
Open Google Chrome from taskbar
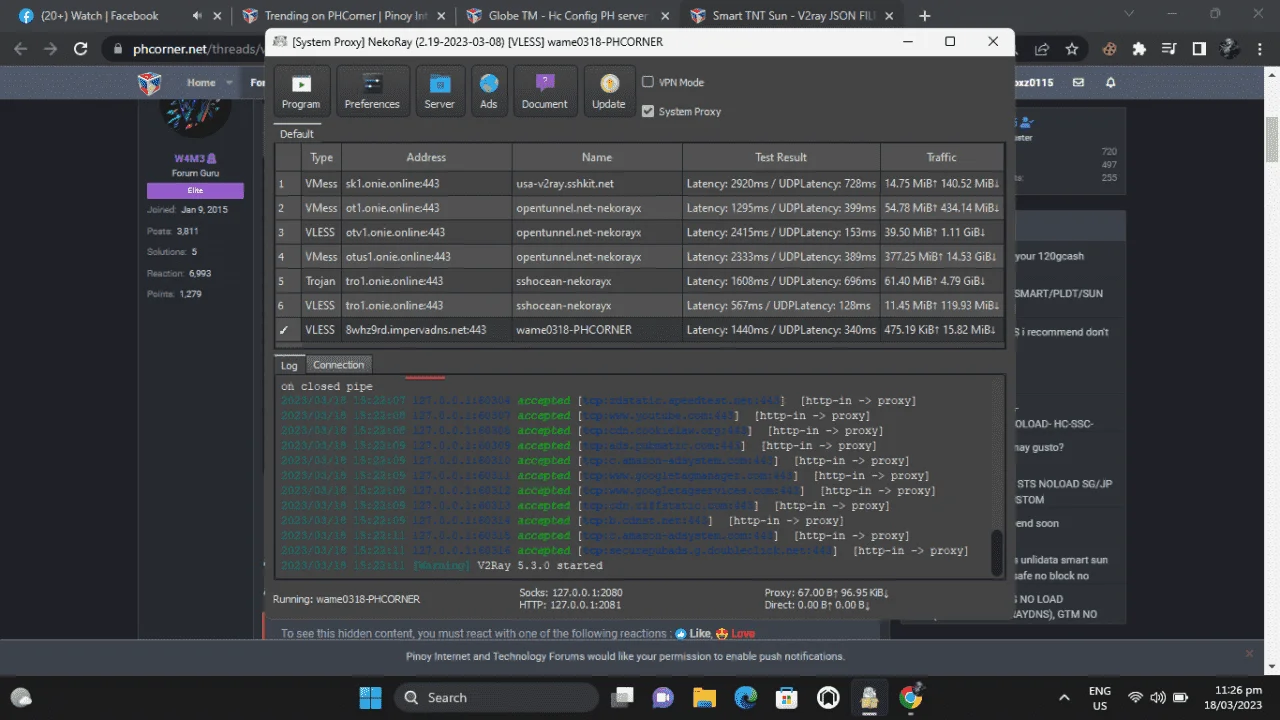pos(910,697)
